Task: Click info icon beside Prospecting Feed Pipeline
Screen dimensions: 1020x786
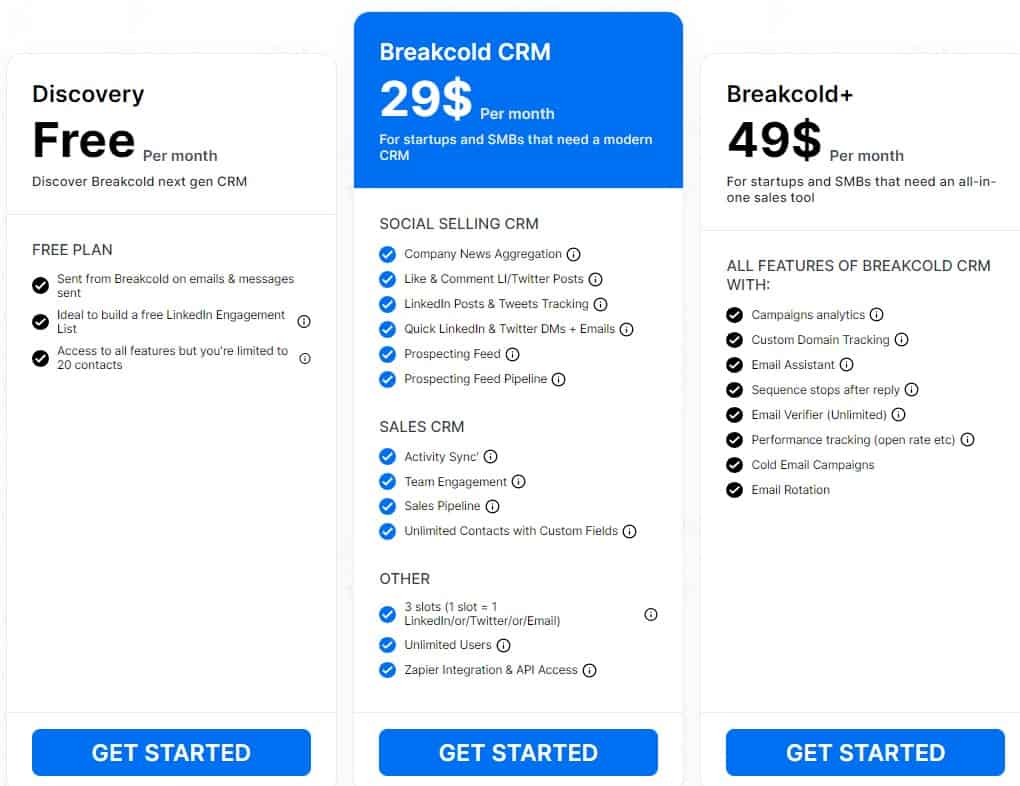Action: [559, 380]
